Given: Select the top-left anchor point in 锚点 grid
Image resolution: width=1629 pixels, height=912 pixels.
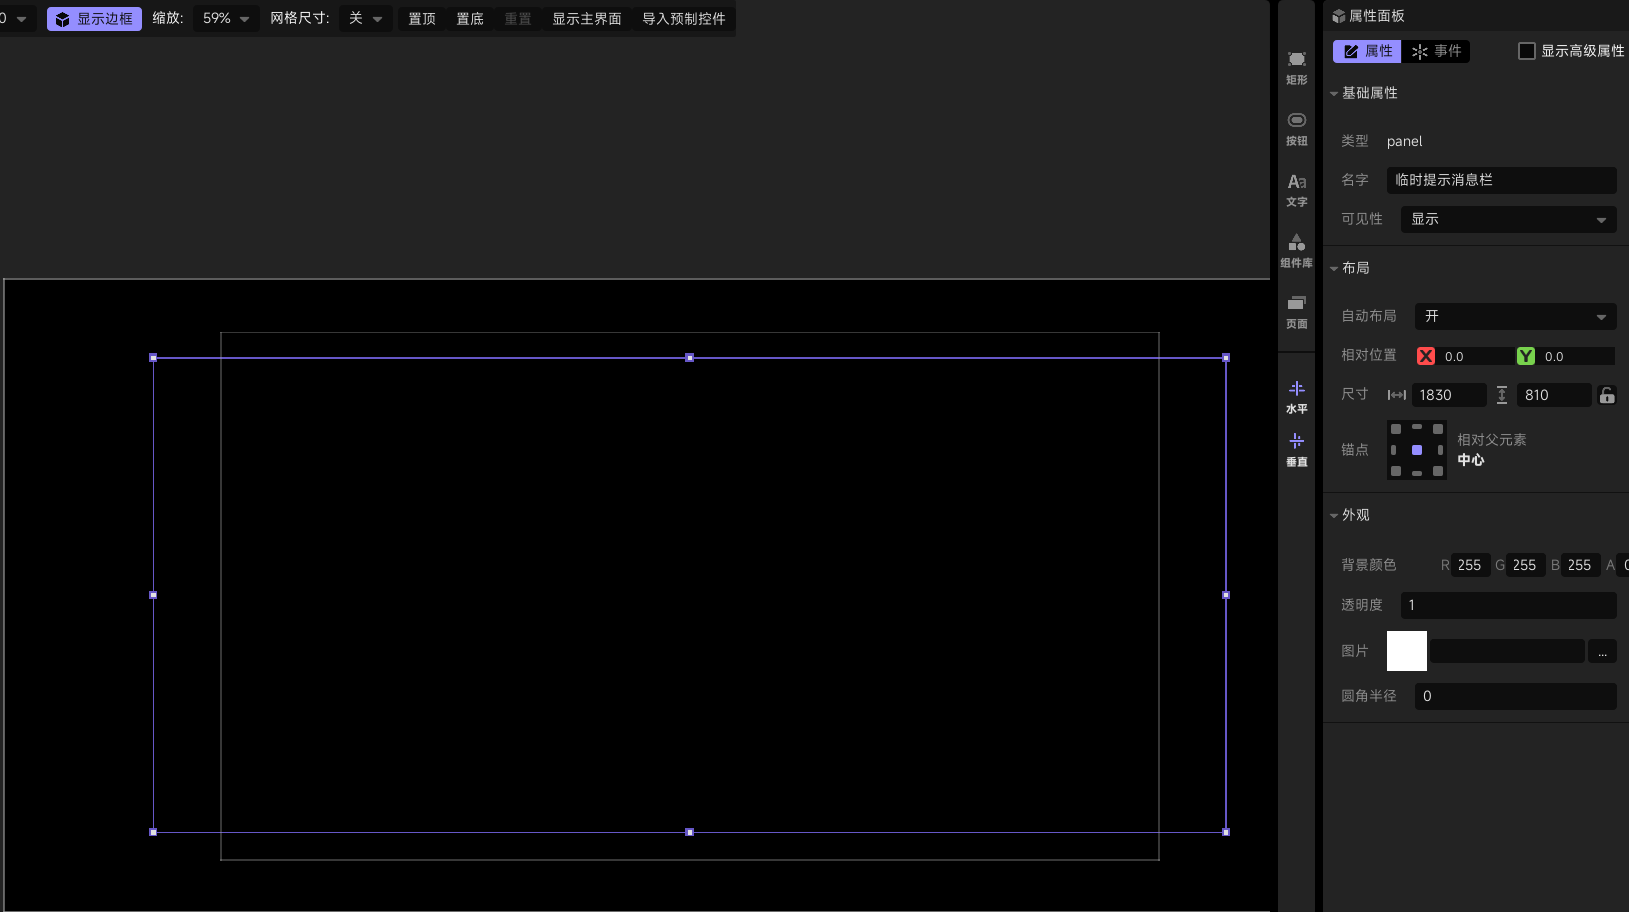Looking at the screenshot, I should coord(1396,429).
